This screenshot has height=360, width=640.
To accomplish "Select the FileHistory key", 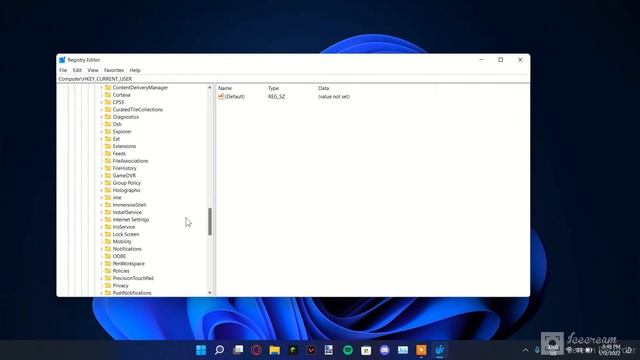I will click(x=124, y=169).
